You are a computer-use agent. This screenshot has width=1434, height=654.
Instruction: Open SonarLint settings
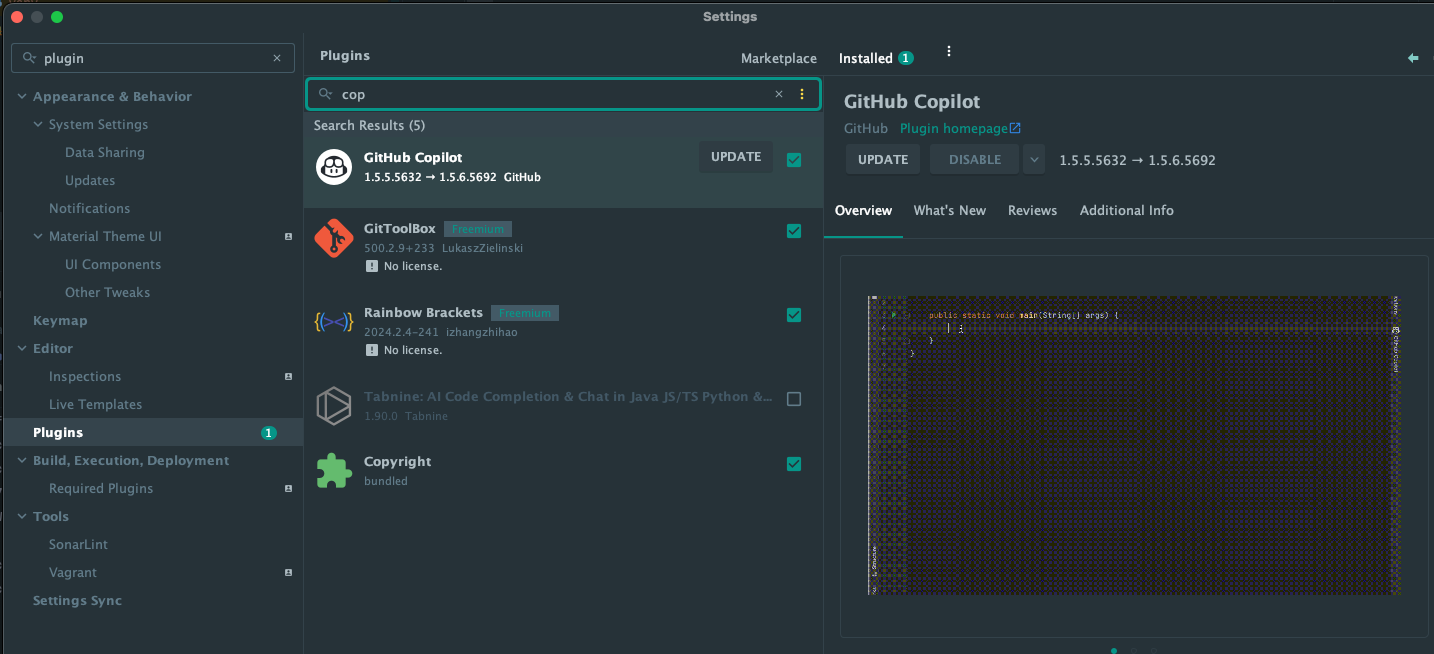78,544
